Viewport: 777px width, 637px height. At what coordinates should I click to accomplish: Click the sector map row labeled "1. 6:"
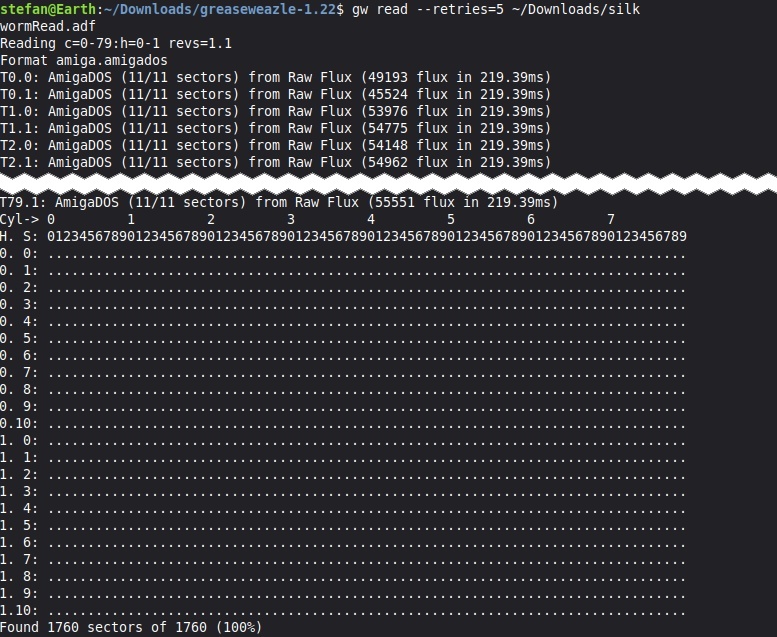[x=343, y=542]
